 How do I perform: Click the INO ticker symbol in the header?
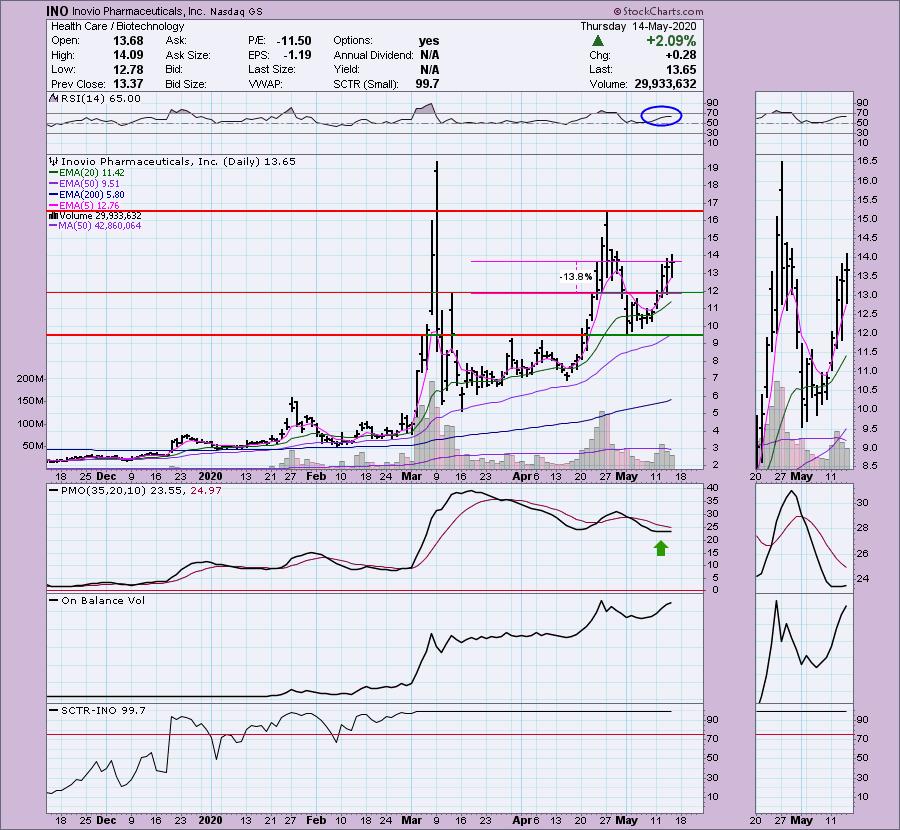57,11
